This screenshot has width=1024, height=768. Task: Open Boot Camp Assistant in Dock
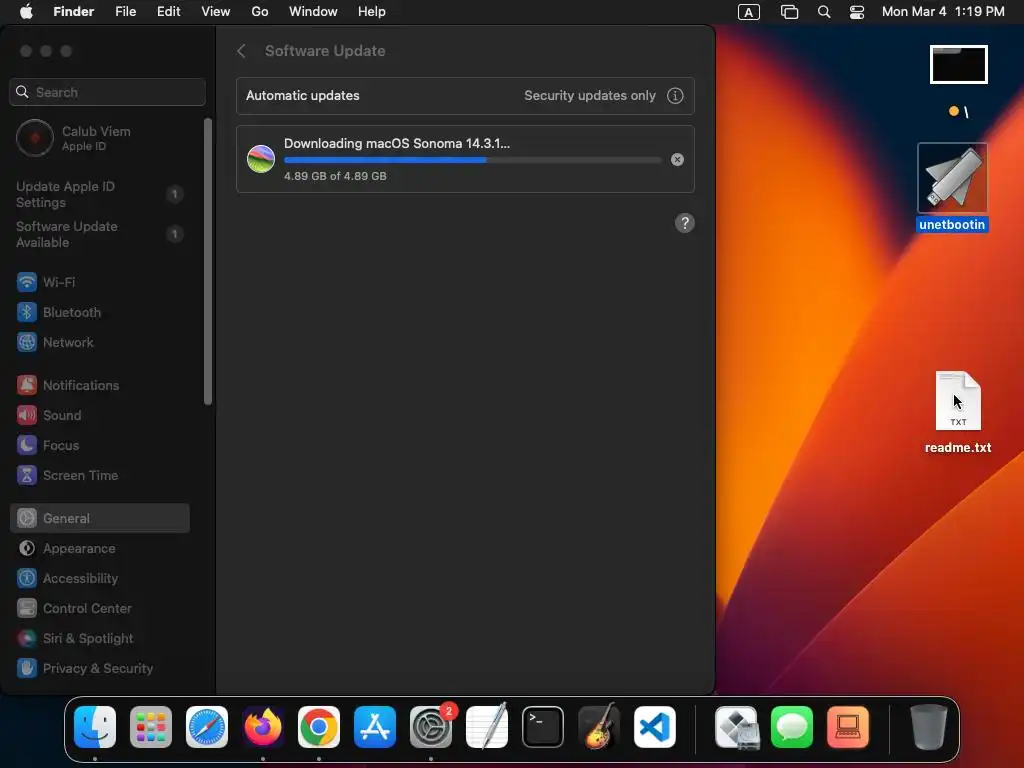point(736,727)
